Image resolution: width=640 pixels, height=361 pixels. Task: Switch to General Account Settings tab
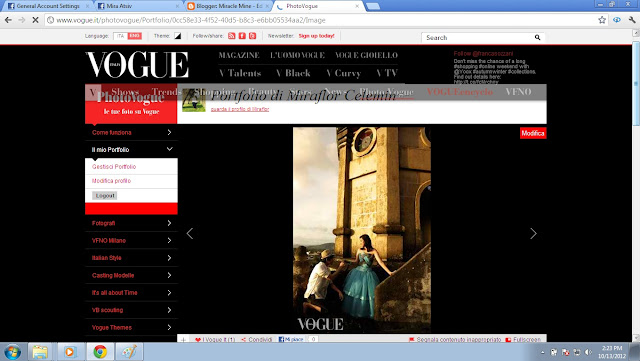point(48,6)
